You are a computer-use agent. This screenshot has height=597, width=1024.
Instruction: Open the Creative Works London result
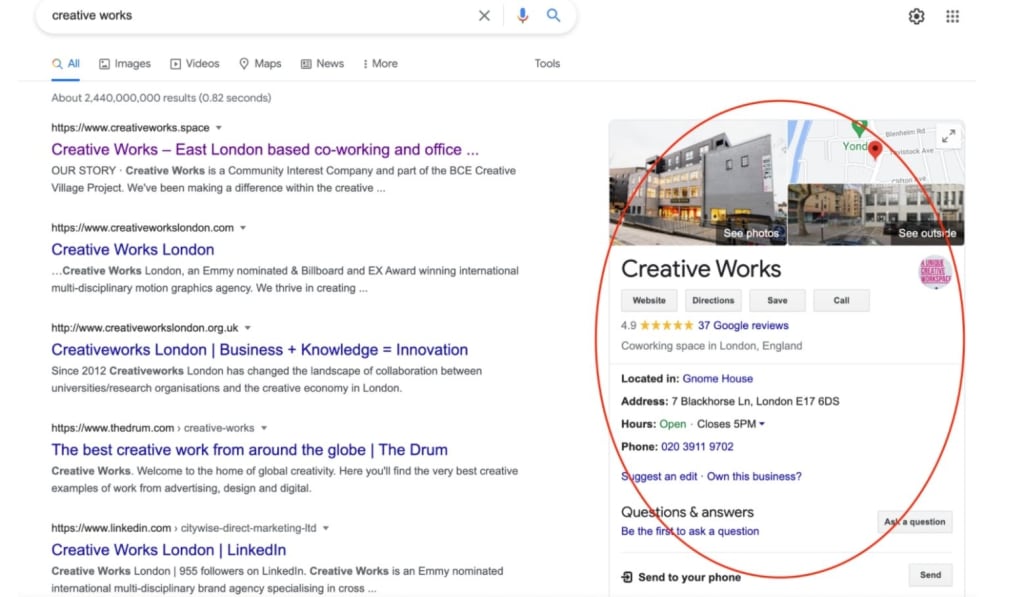click(x=133, y=250)
